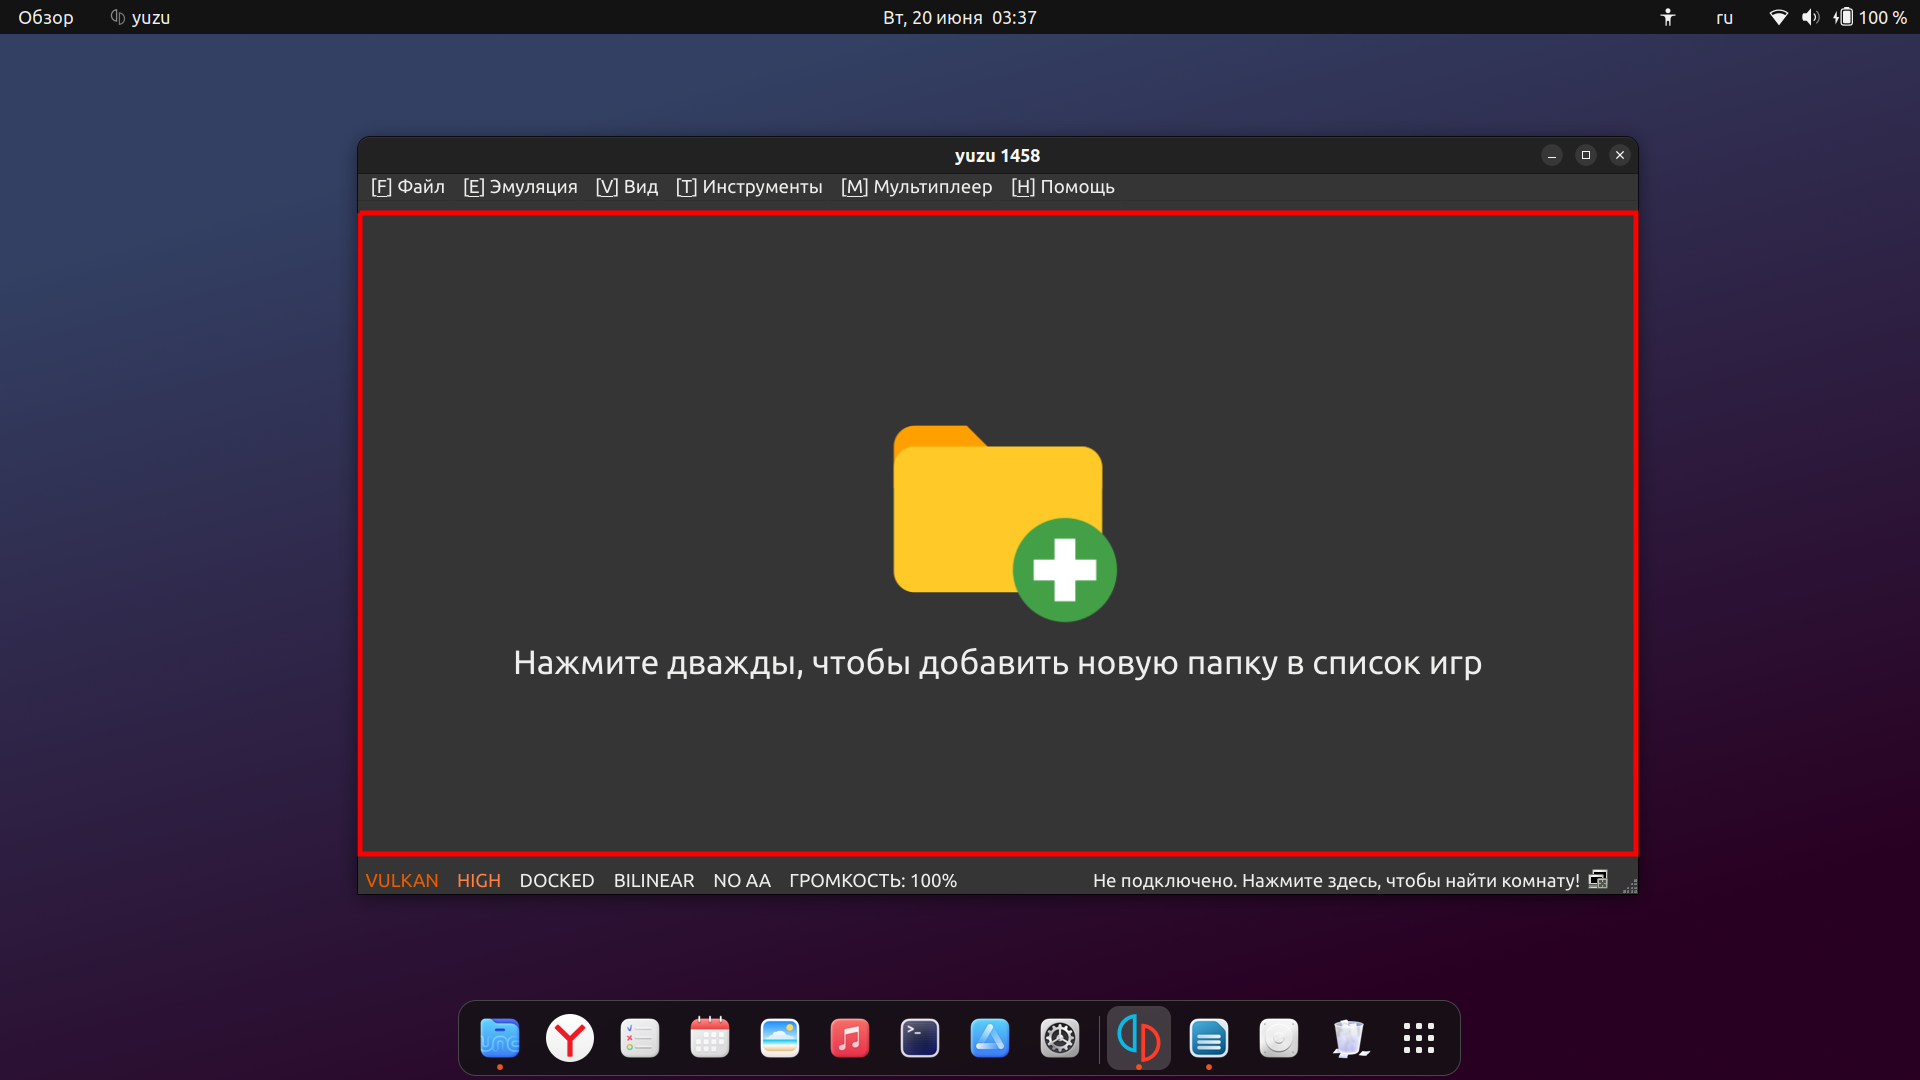This screenshot has height=1080, width=1920.
Task: Click the sound volume icon in tray
Action: point(1810,17)
